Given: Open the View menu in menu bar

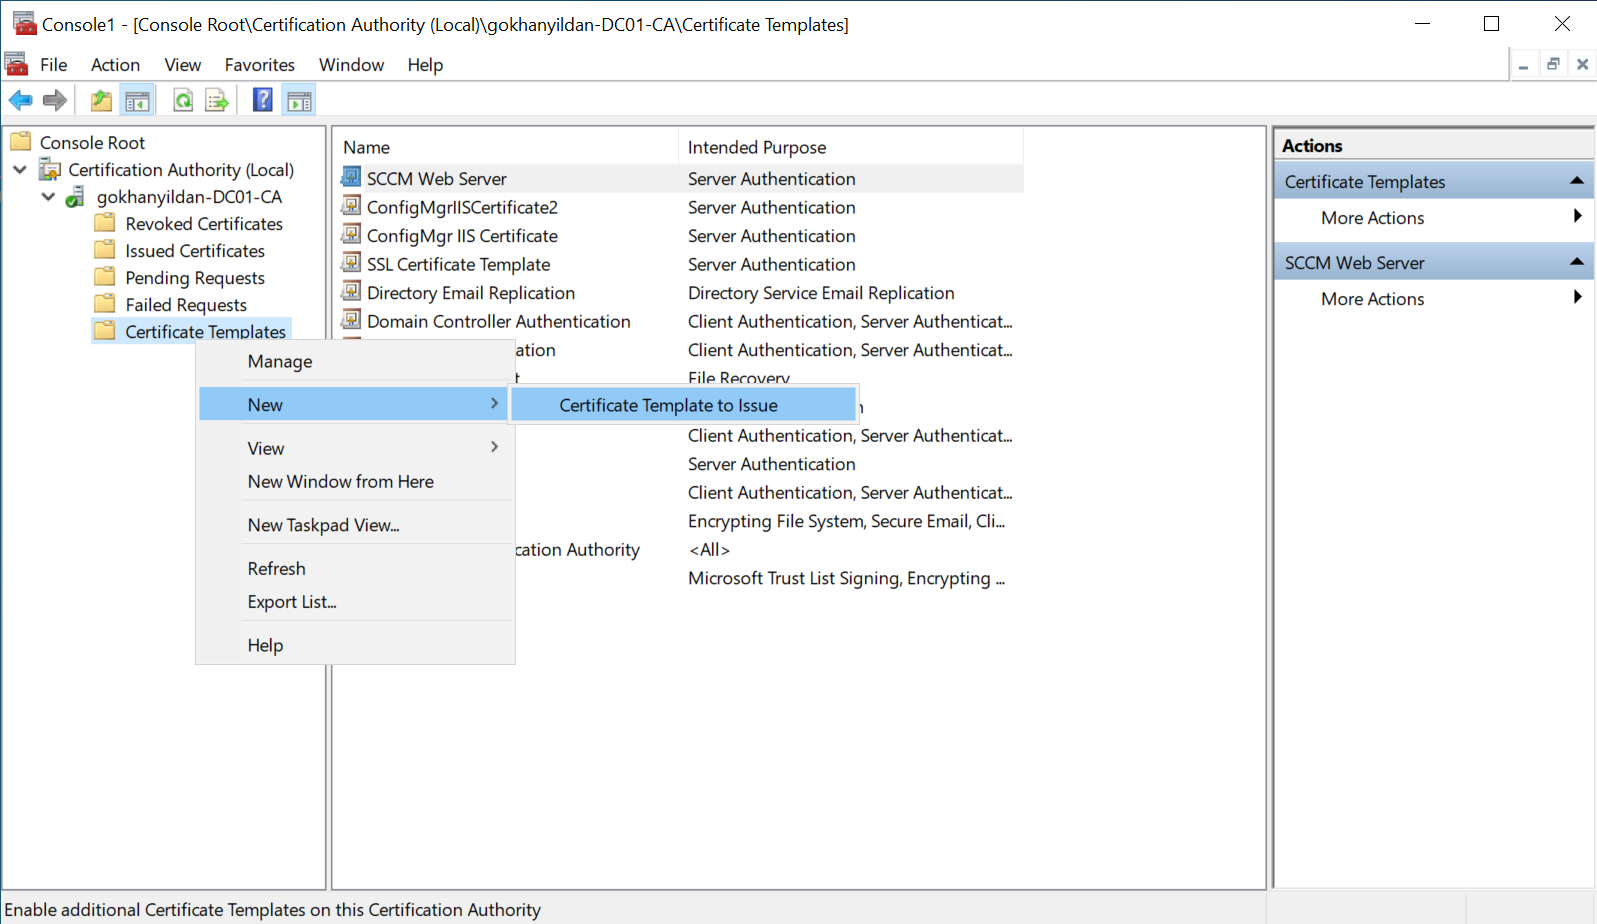Looking at the screenshot, I should (x=183, y=65).
